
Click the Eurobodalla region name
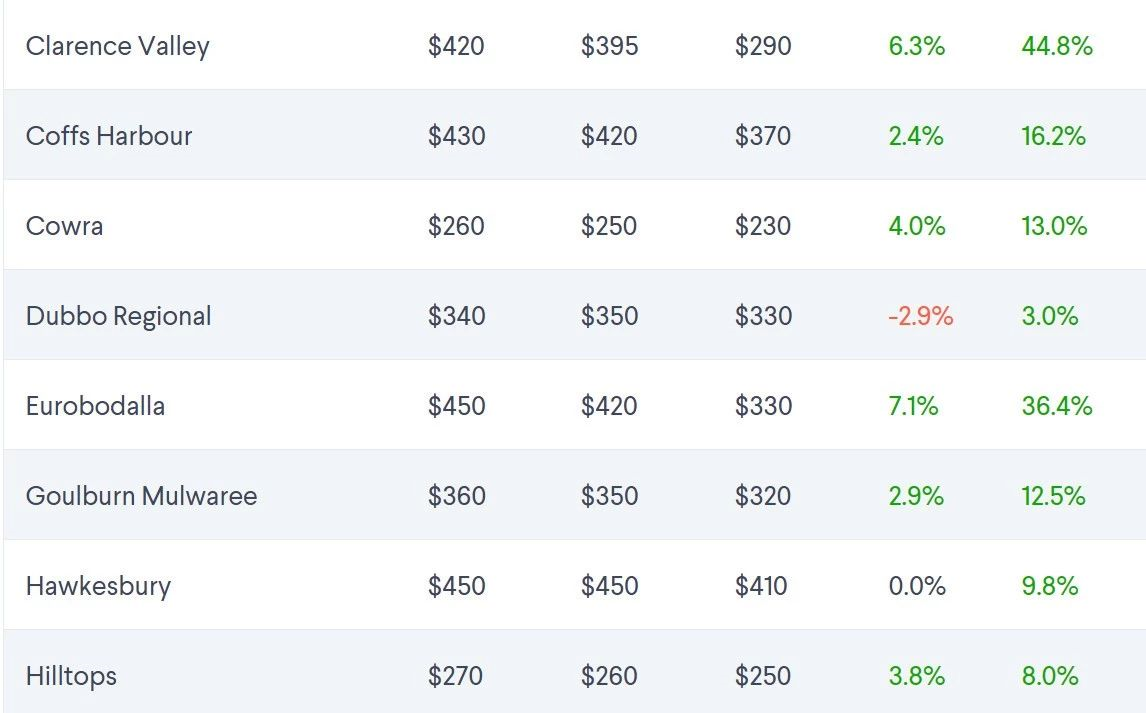coord(95,406)
